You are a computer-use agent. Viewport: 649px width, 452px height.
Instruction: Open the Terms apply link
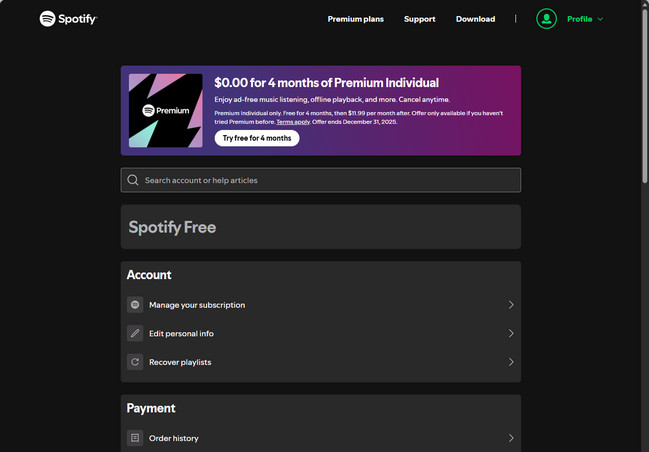coord(293,122)
